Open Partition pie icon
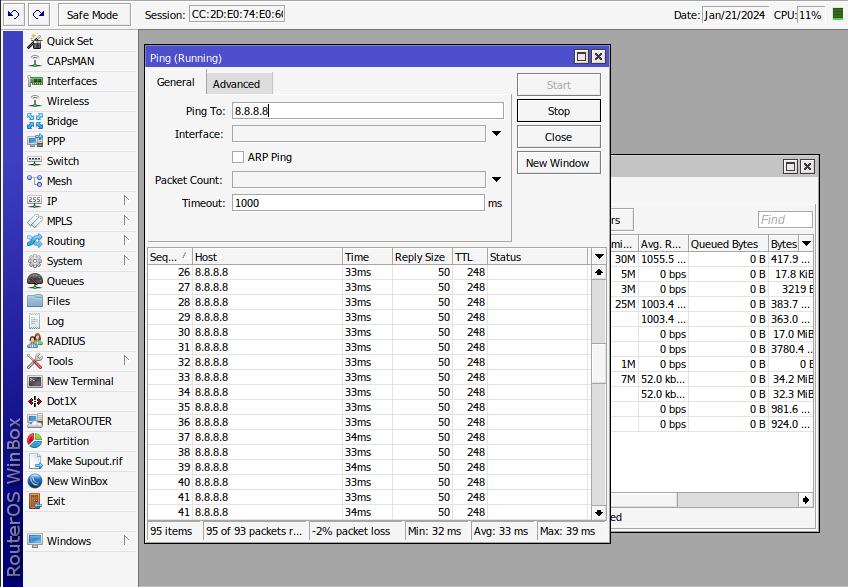 pyautogui.click(x=35, y=441)
